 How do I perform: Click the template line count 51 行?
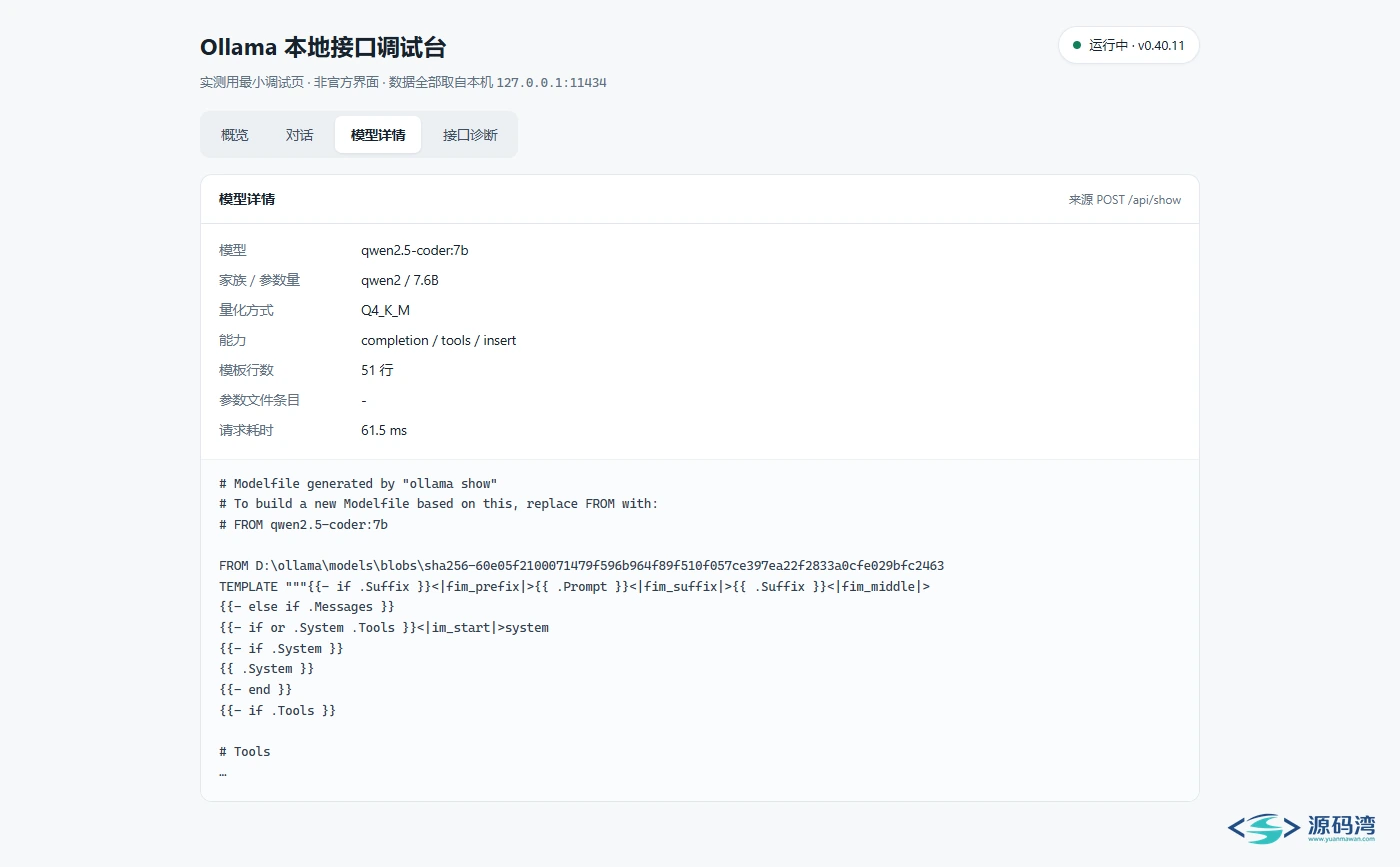(x=377, y=370)
